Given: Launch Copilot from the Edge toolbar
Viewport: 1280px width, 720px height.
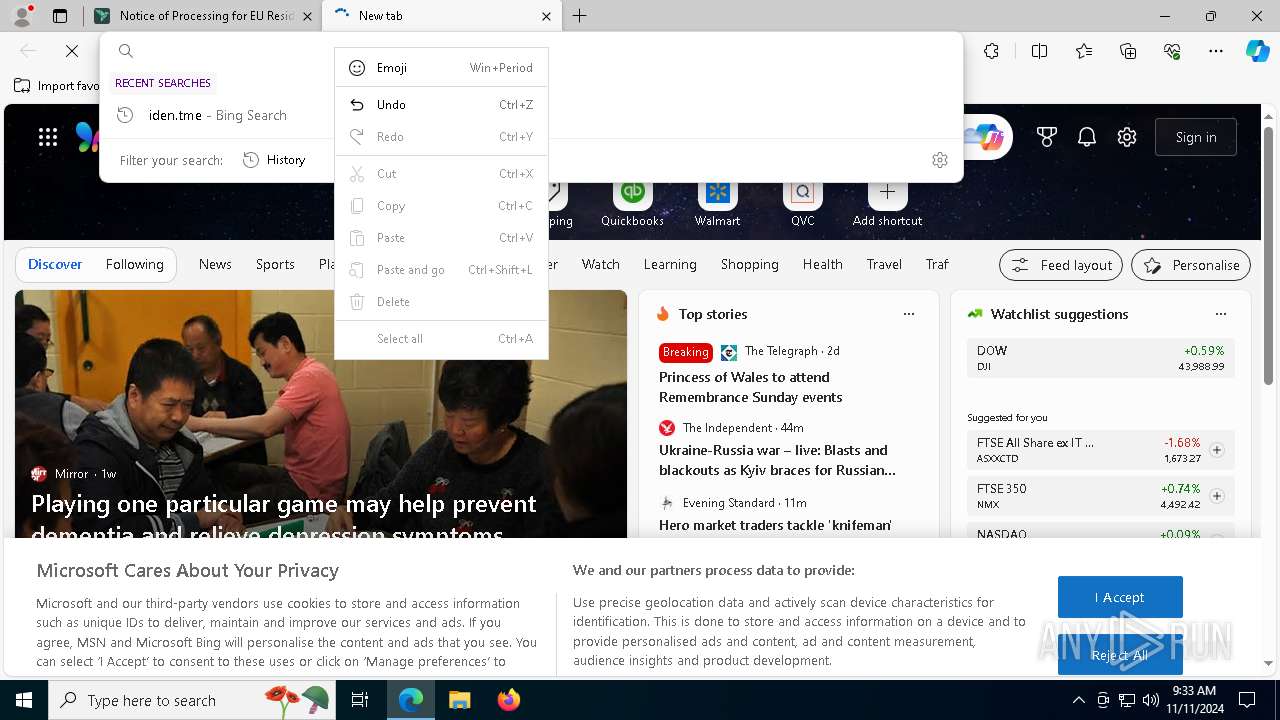Looking at the screenshot, I should coord(1257,51).
